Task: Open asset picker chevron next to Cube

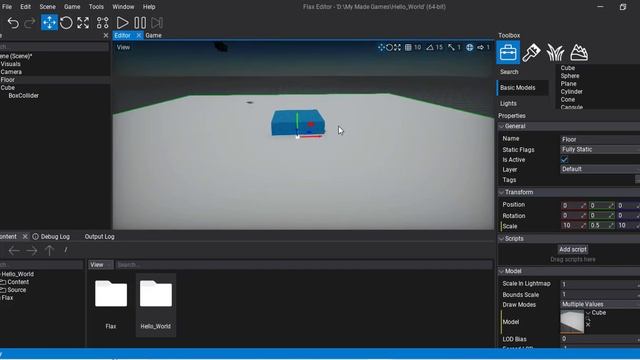Action: pyautogui.click(x=588, y=313)
